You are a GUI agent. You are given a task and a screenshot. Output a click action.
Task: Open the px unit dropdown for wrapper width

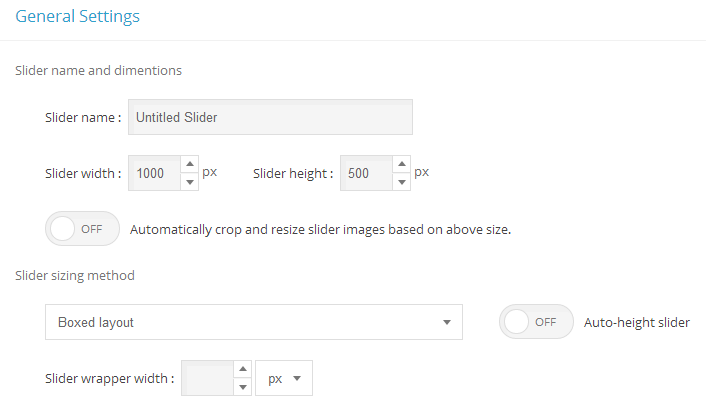pos(284,379)
